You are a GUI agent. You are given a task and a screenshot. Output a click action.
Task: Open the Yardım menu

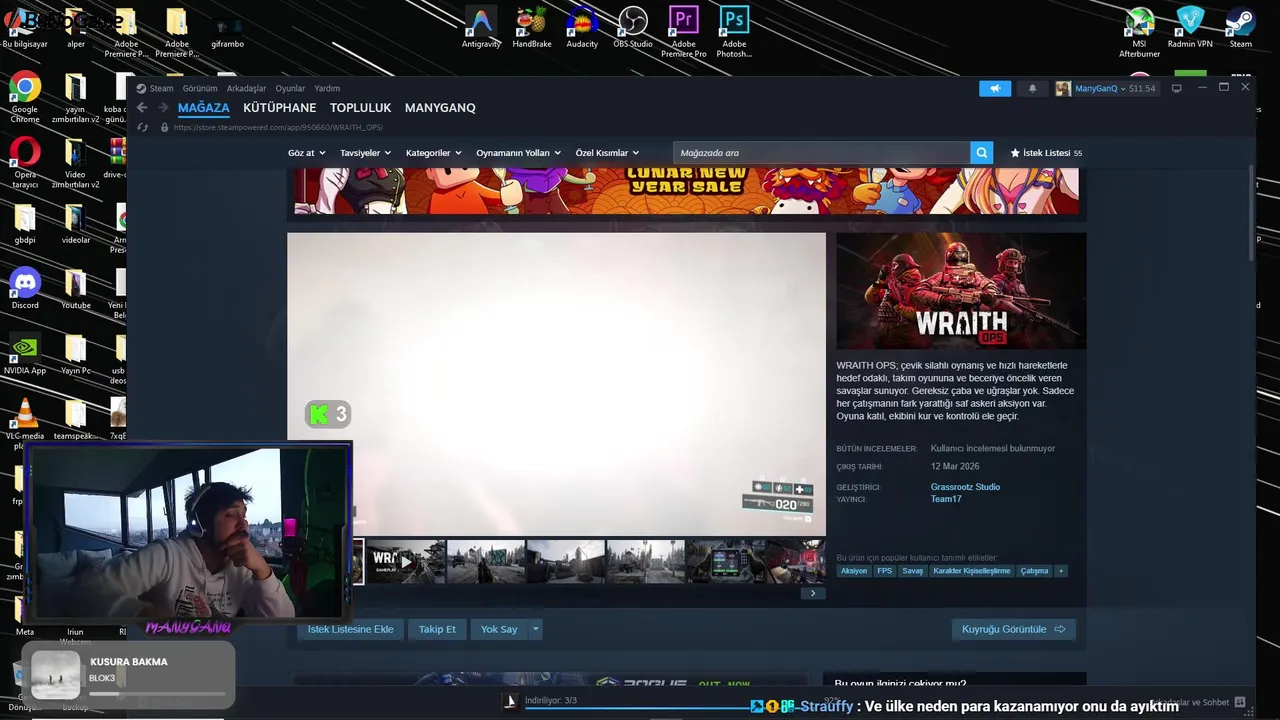coord(327,88)
